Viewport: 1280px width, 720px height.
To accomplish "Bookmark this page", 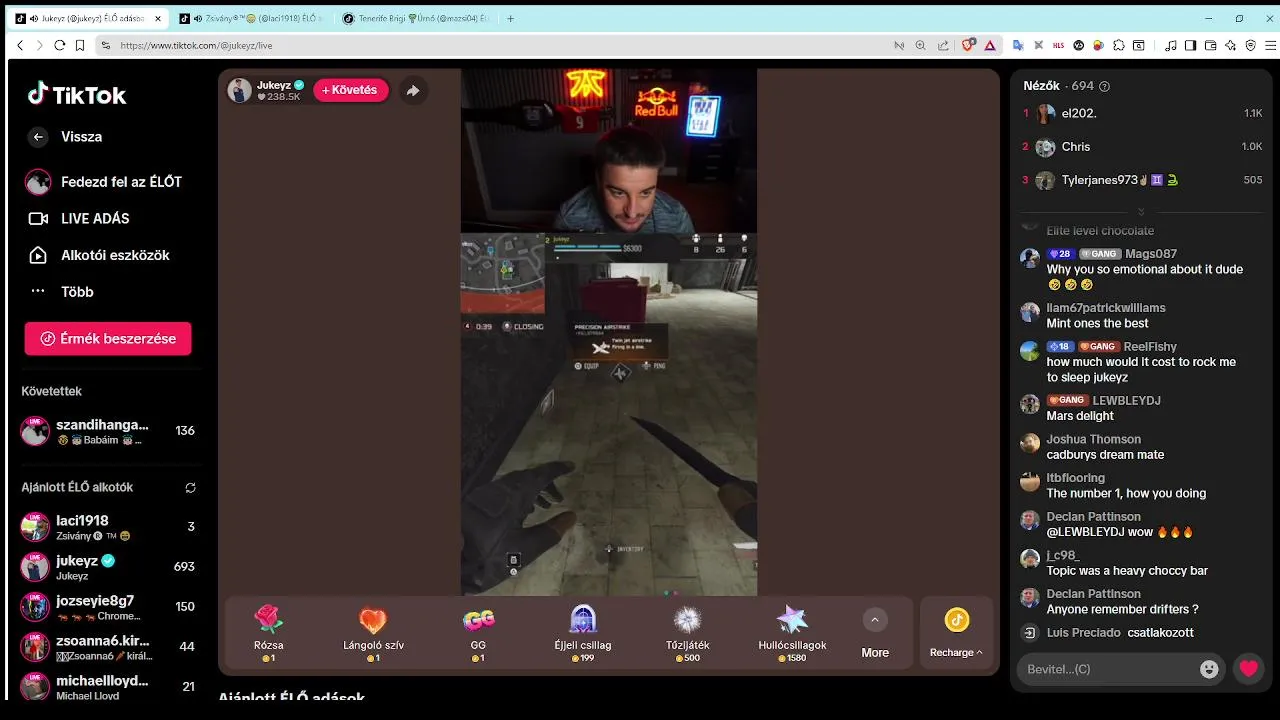I will click(80, 45).
